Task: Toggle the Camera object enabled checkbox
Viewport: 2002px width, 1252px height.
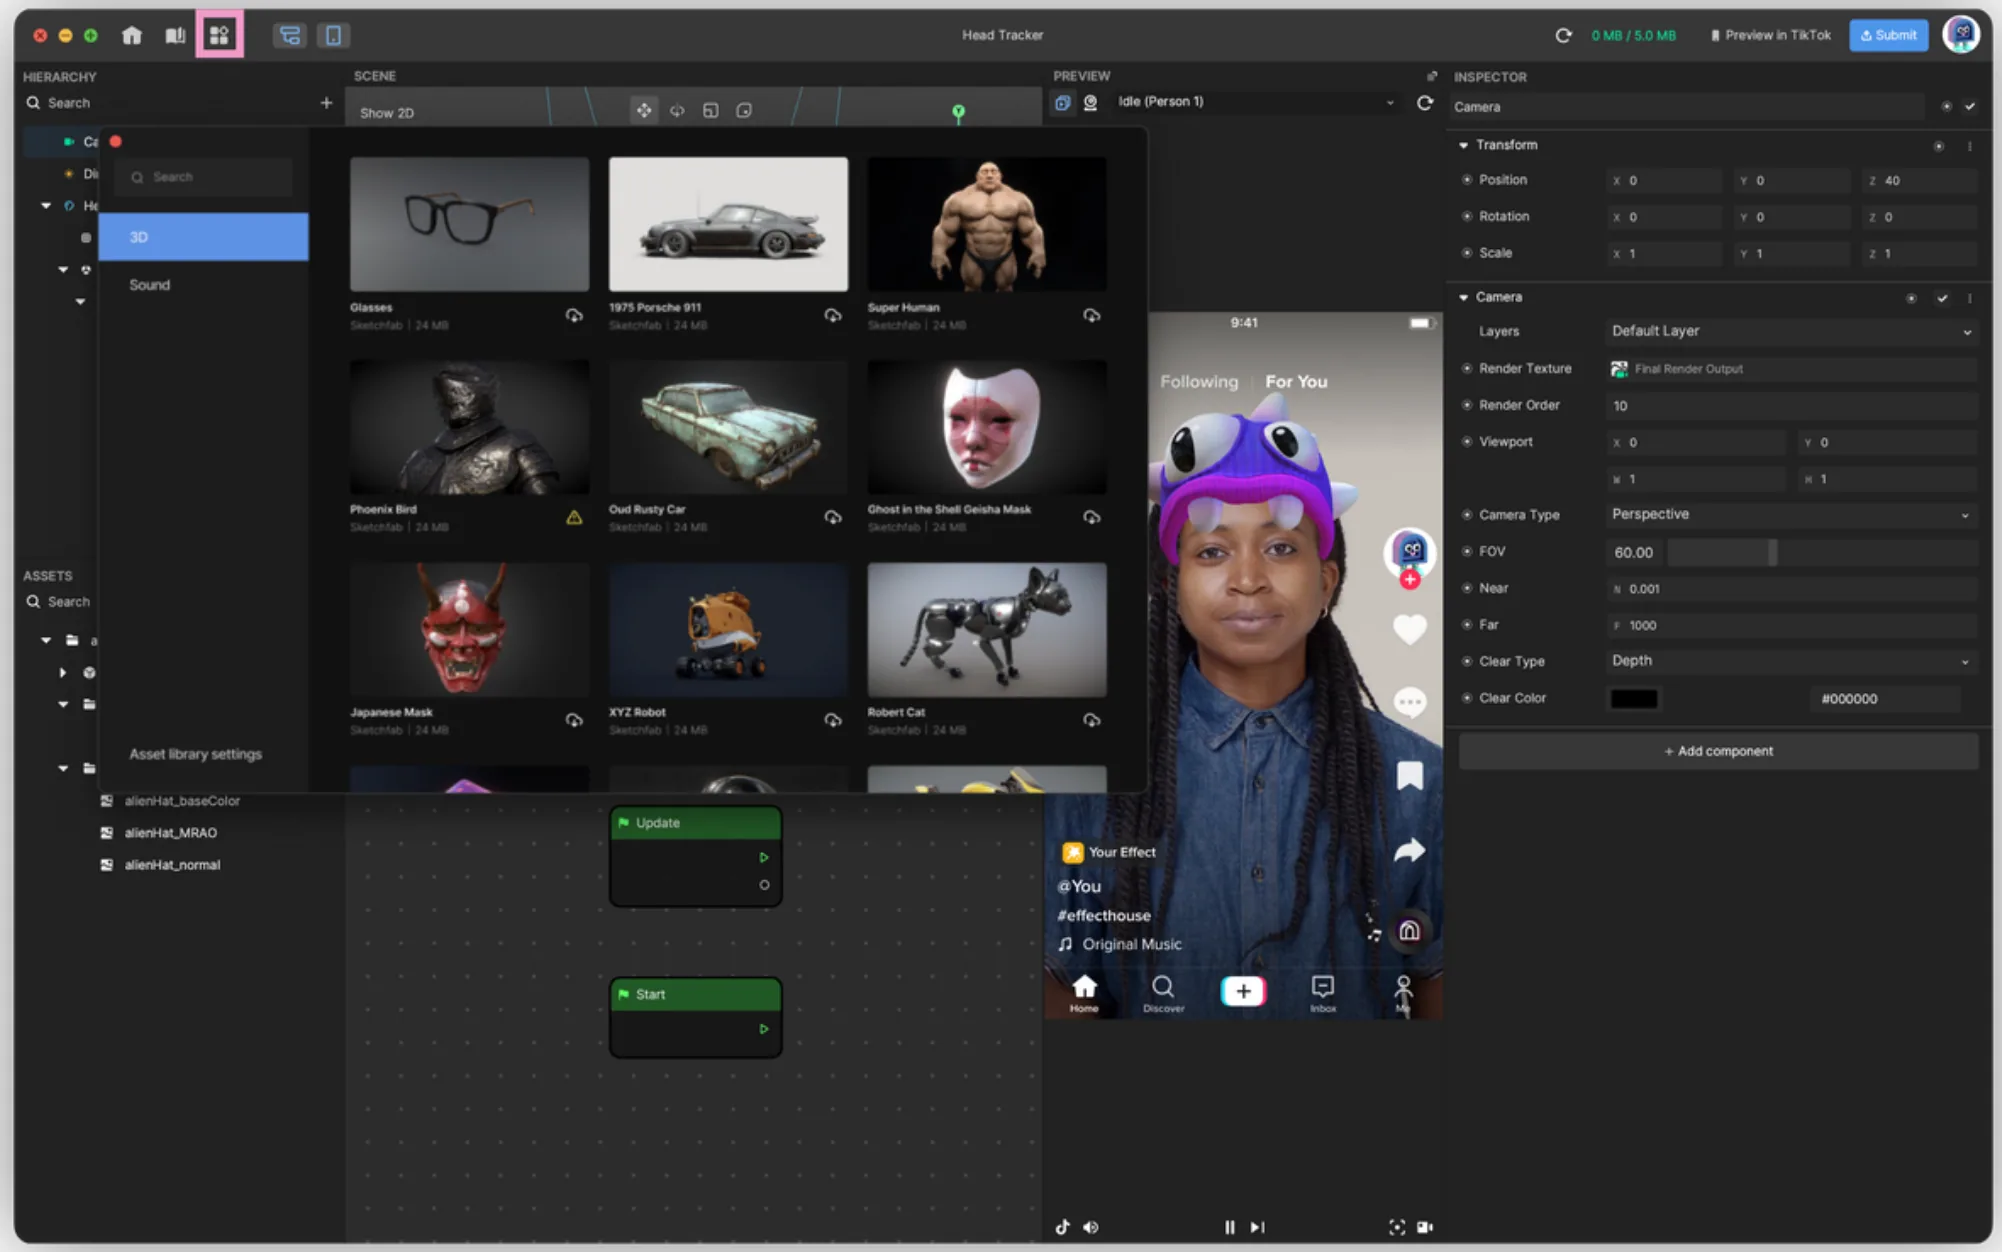Action: (x=1970, y=107)
